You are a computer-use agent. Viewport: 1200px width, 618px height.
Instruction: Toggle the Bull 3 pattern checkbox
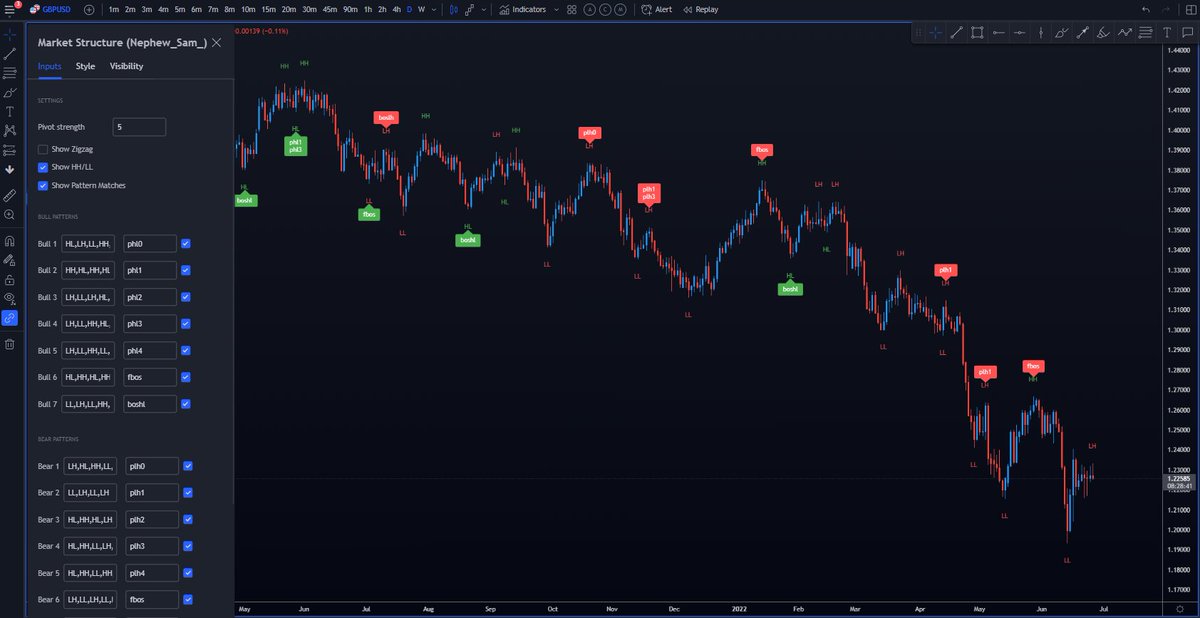(x=187, y=297)
